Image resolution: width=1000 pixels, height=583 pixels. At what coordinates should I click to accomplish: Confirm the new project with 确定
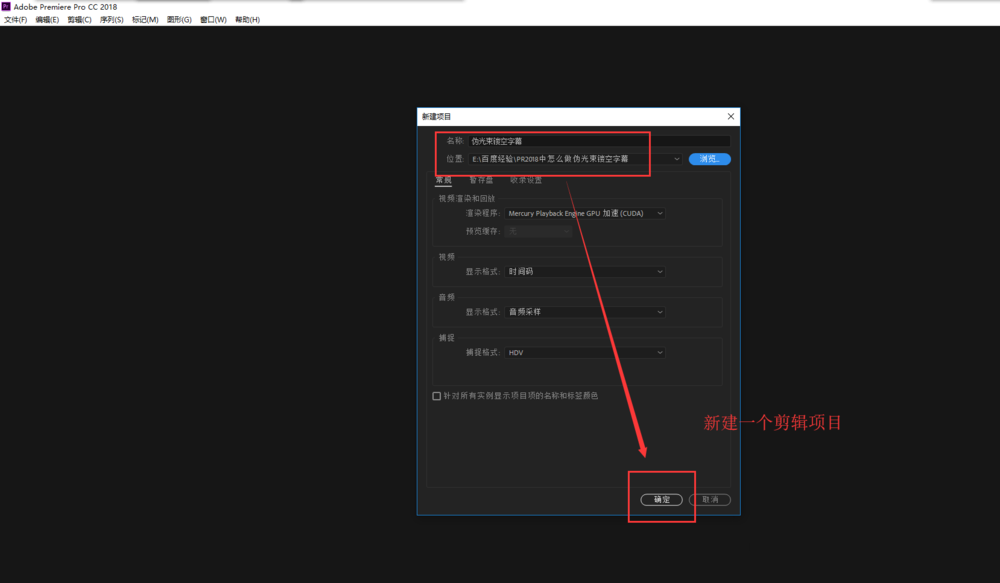661,499
